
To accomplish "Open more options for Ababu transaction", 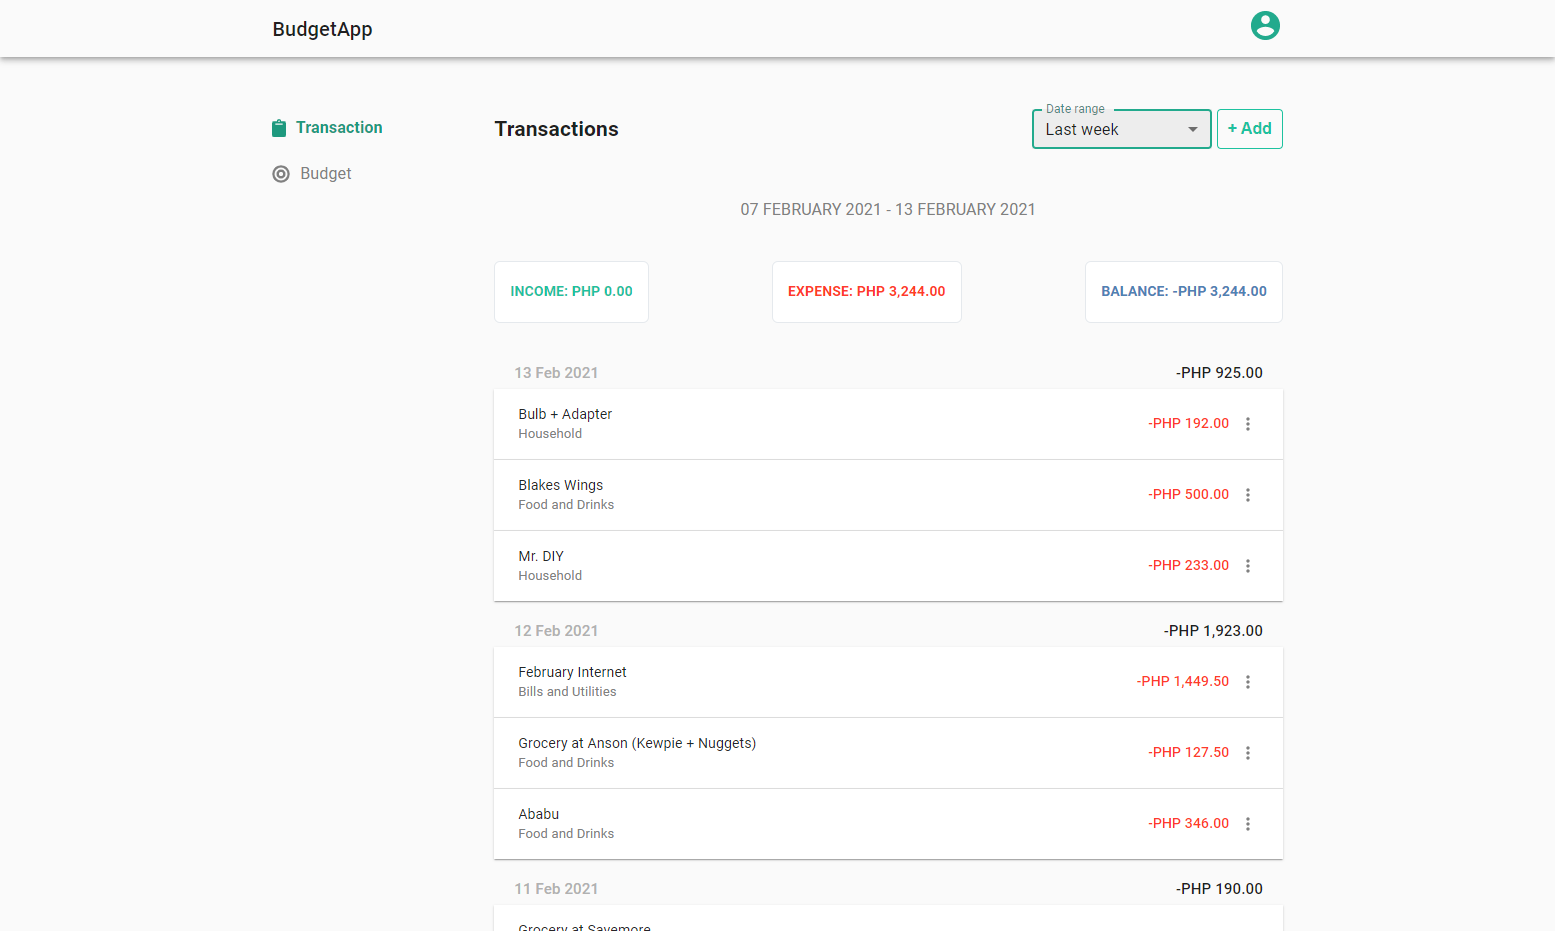I will (1247, 824).
